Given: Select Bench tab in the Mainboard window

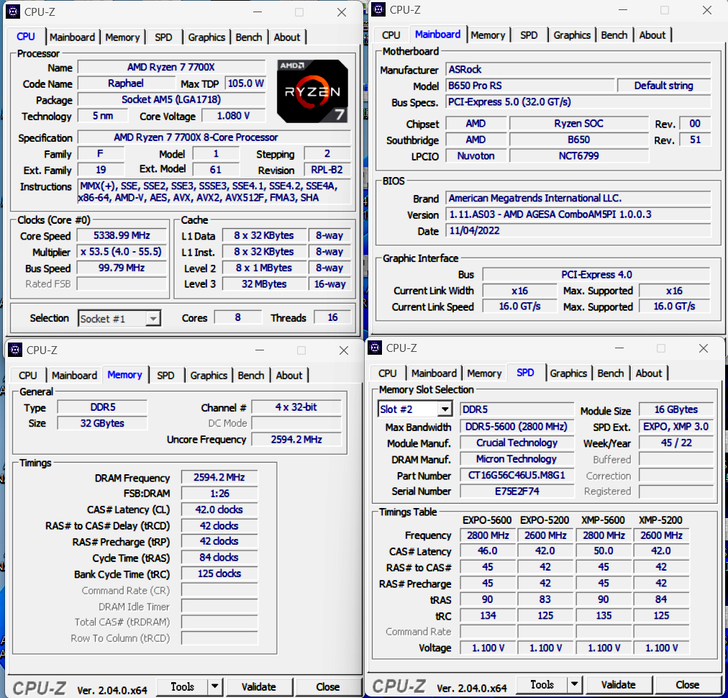Looking at the screenshot, I should click(x=614, y=35).
